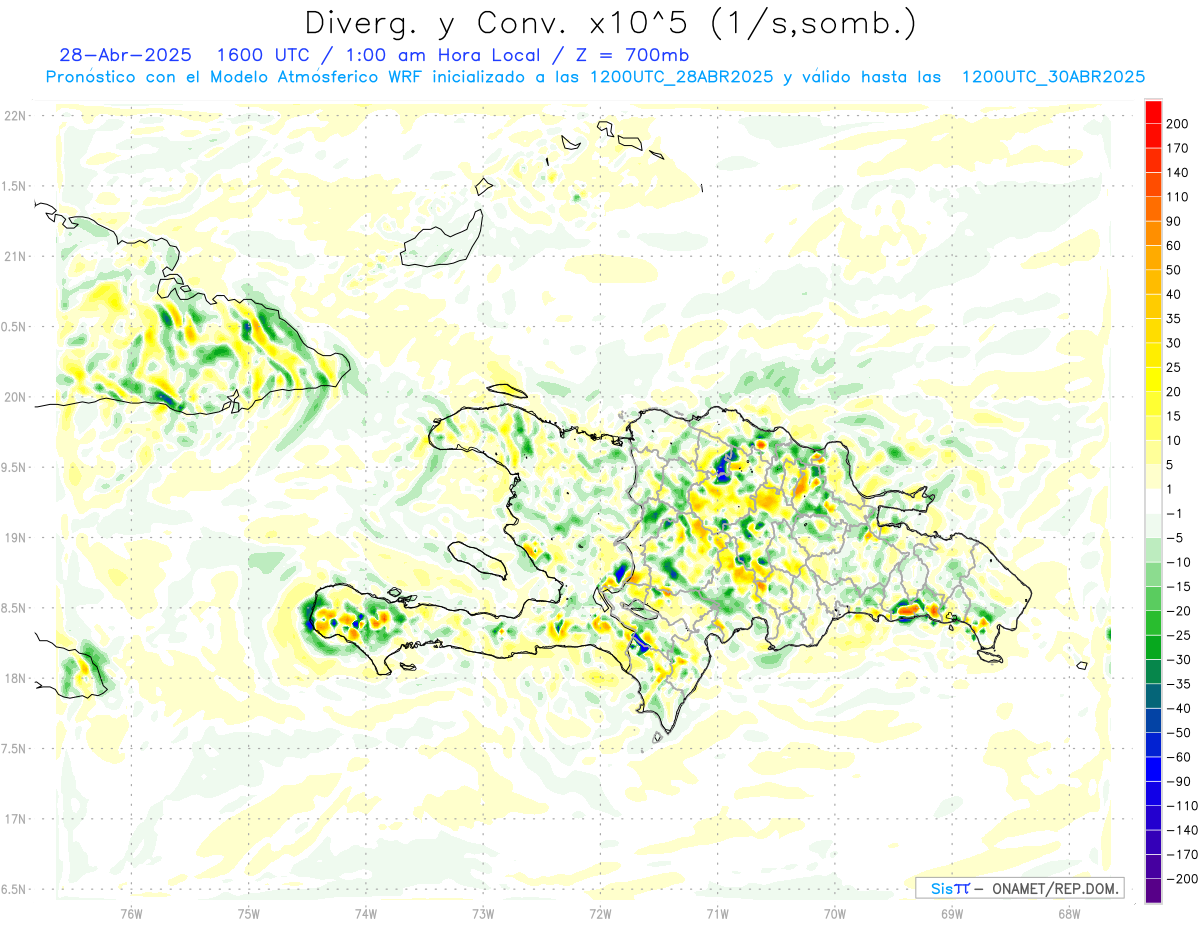Click the '69W' longitude label
Image resolution: width=1200 pixels, height=927 pixels.
[x=952, y=912]
